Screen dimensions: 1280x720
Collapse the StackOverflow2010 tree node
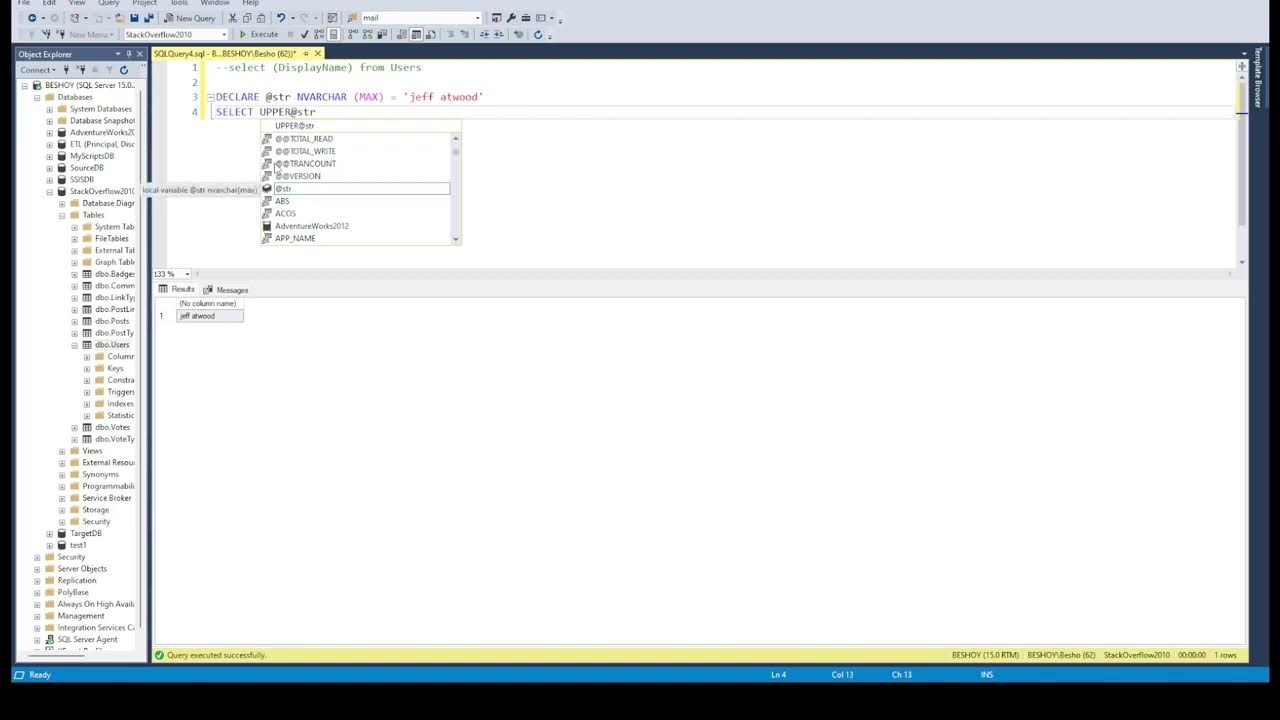tap(50, 192)
